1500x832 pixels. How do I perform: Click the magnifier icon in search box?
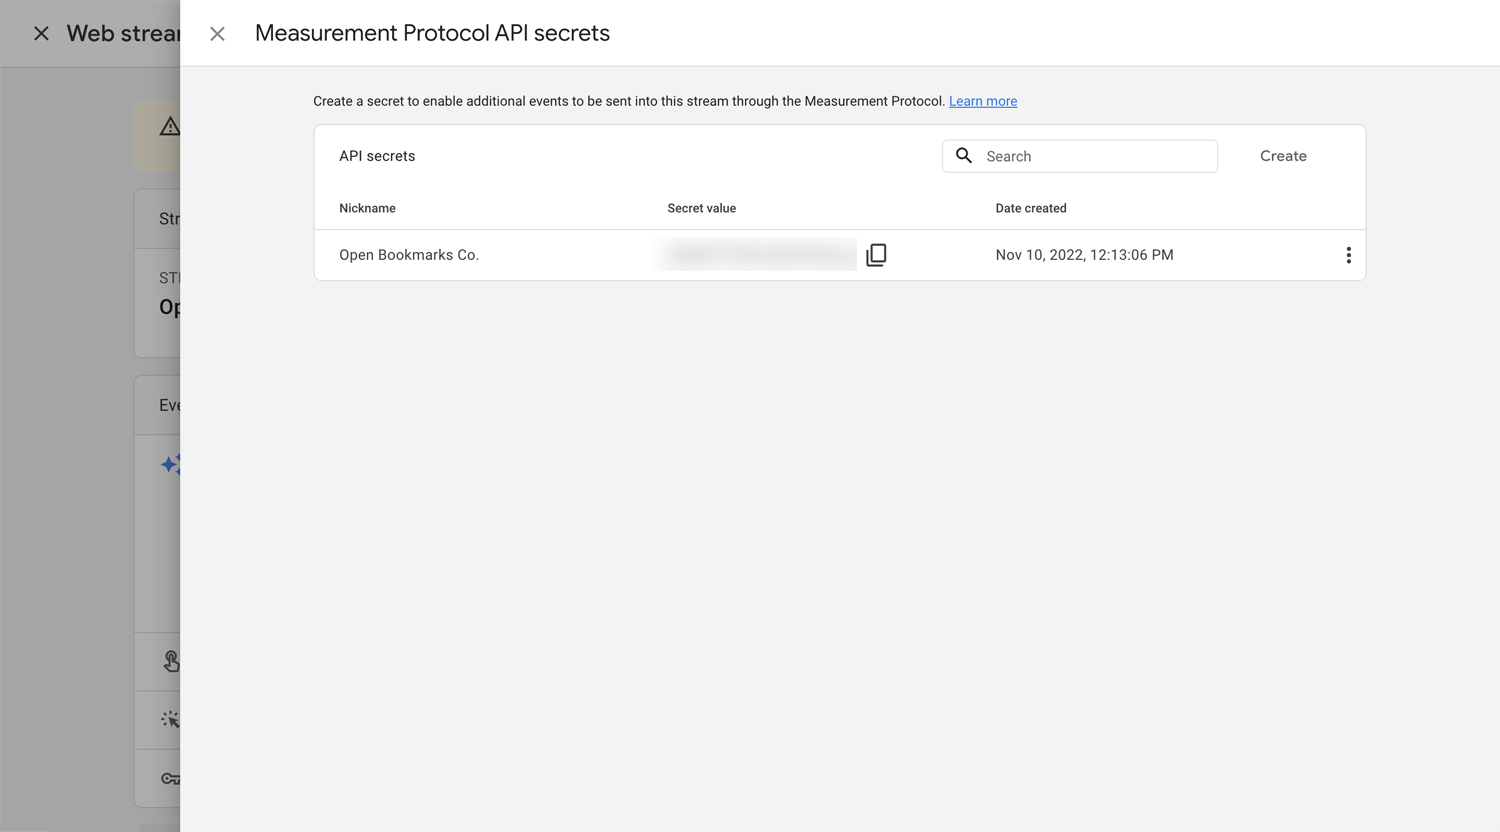[x=964, y=156]
